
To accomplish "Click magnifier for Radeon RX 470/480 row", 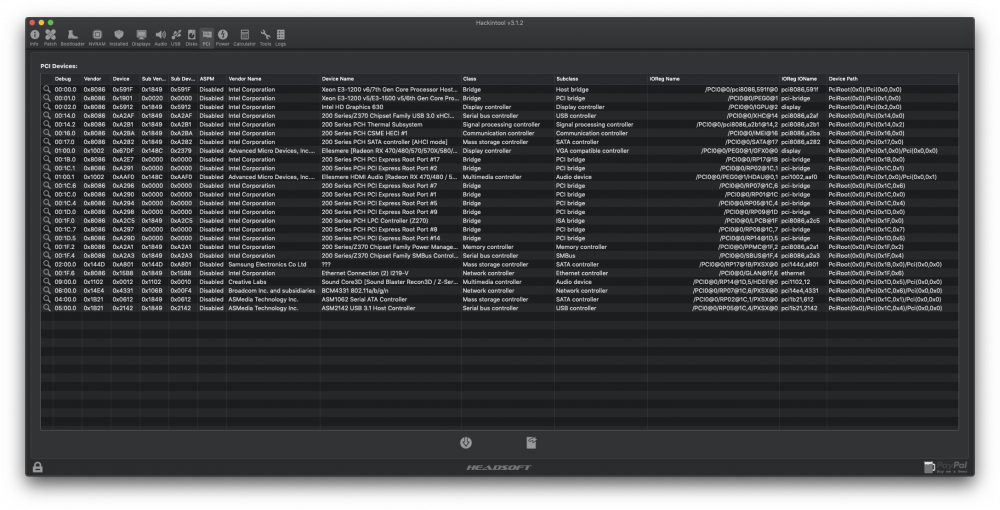I will point(47,150).
